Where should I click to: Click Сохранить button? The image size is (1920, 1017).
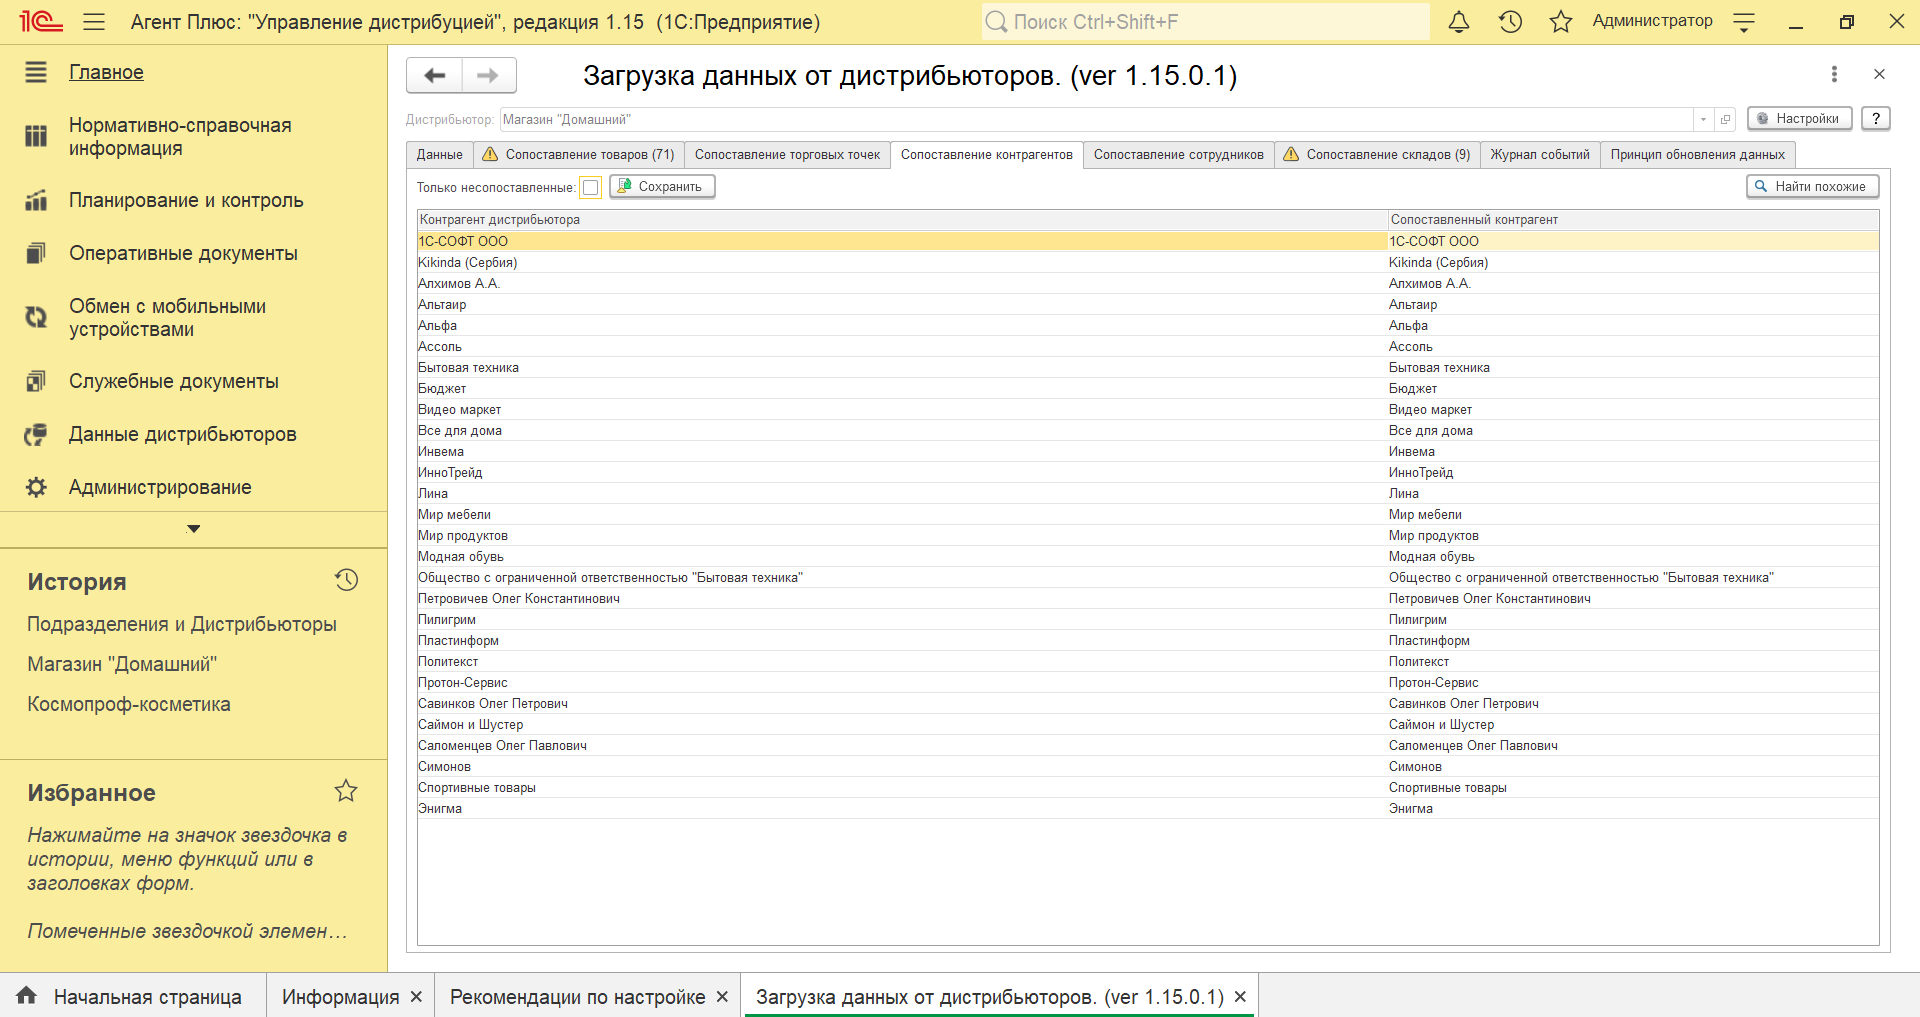click(662, 186)
